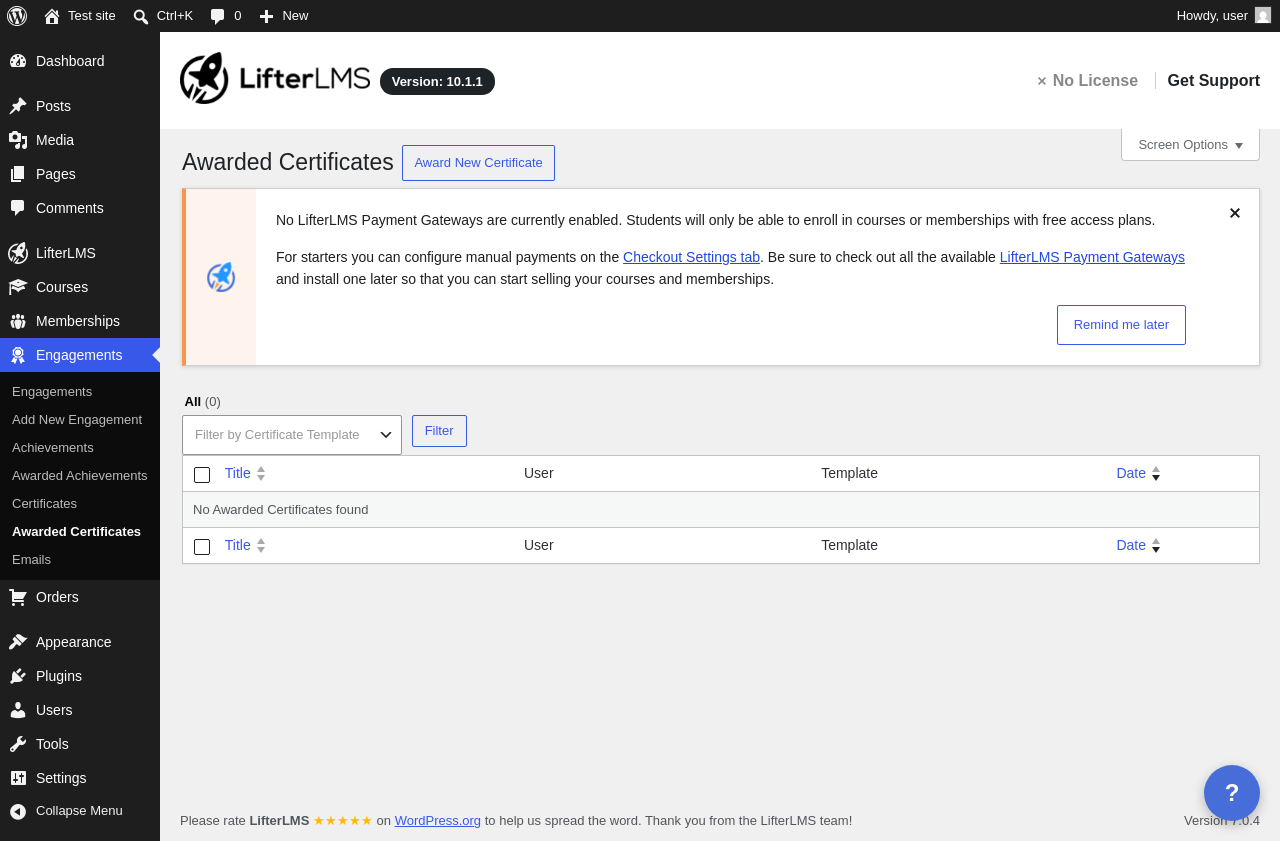1280x841 pixels.
Task: Sort by Date in the header row
Action: pyautogui.click(x=1138, y=473)
